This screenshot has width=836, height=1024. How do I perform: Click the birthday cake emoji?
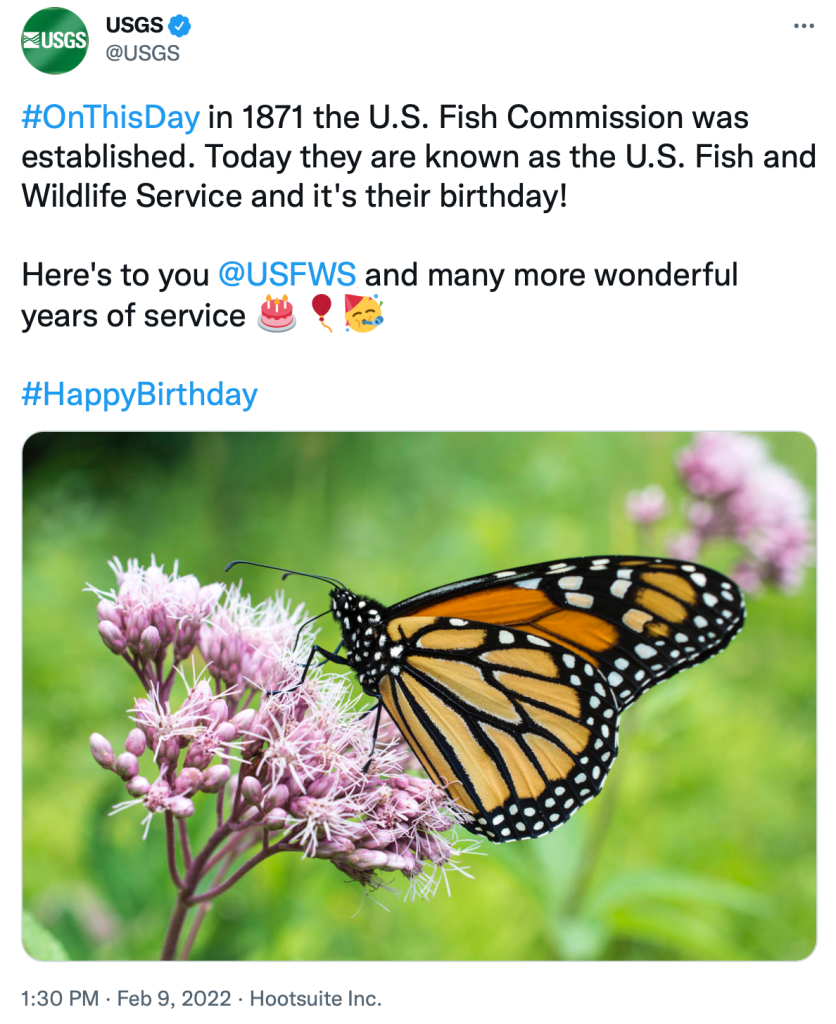coord(277,314)
